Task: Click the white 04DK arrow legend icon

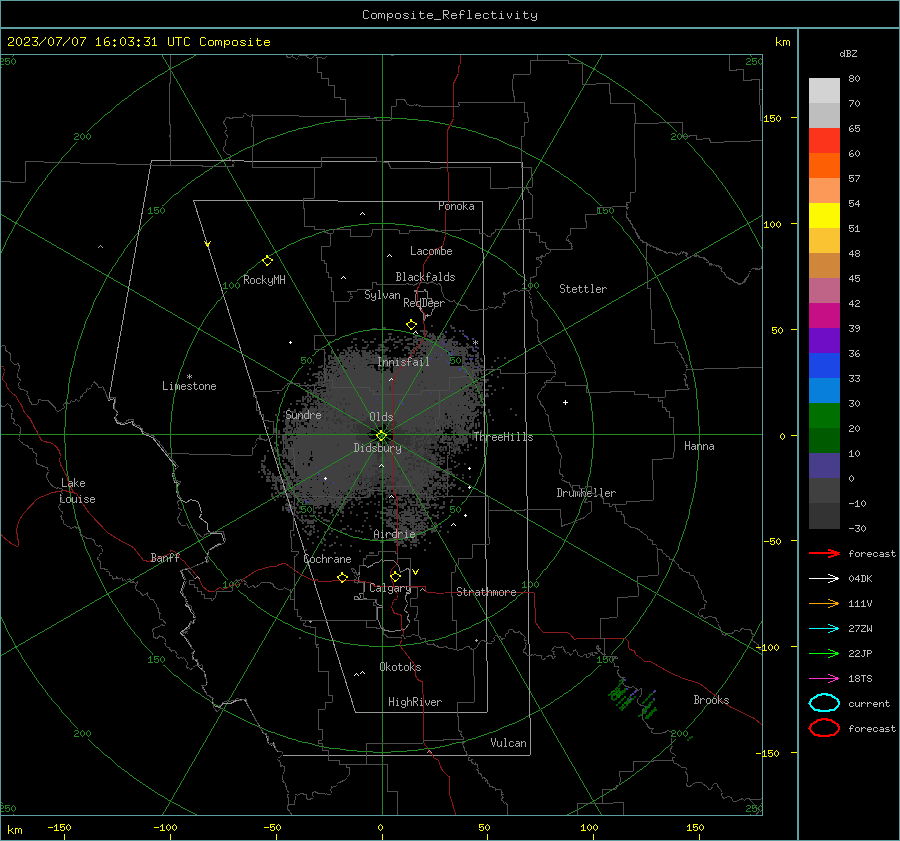Action: [824, 579]
